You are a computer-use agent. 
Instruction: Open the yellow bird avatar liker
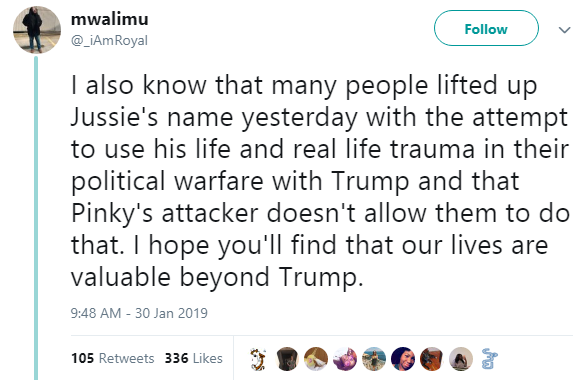coord(316,359)
